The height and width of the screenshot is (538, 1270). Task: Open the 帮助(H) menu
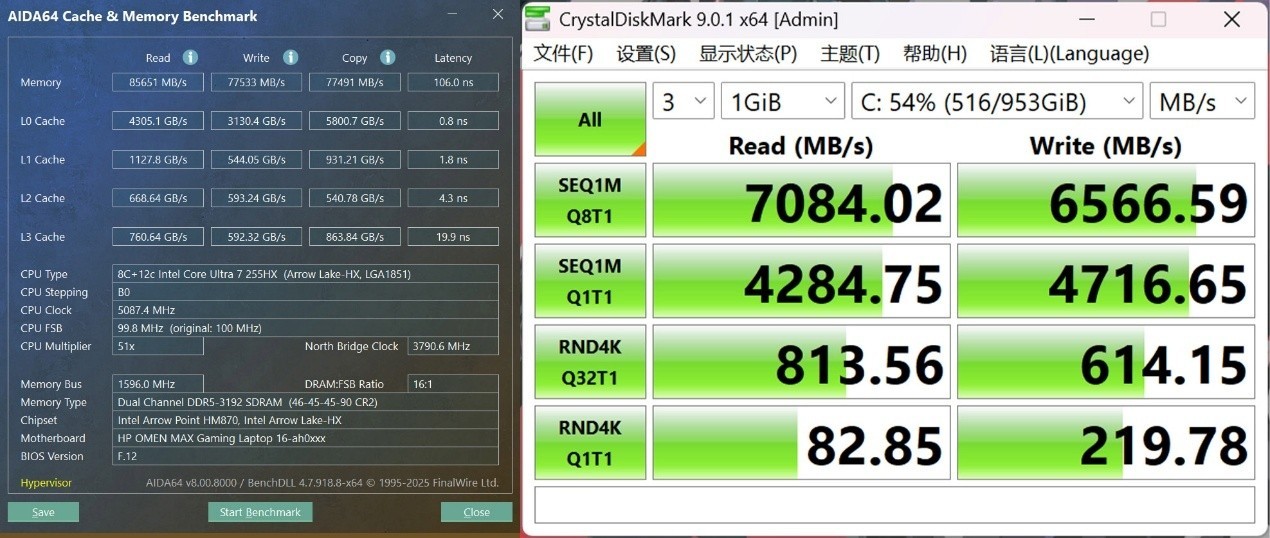[x=935, y=54]
